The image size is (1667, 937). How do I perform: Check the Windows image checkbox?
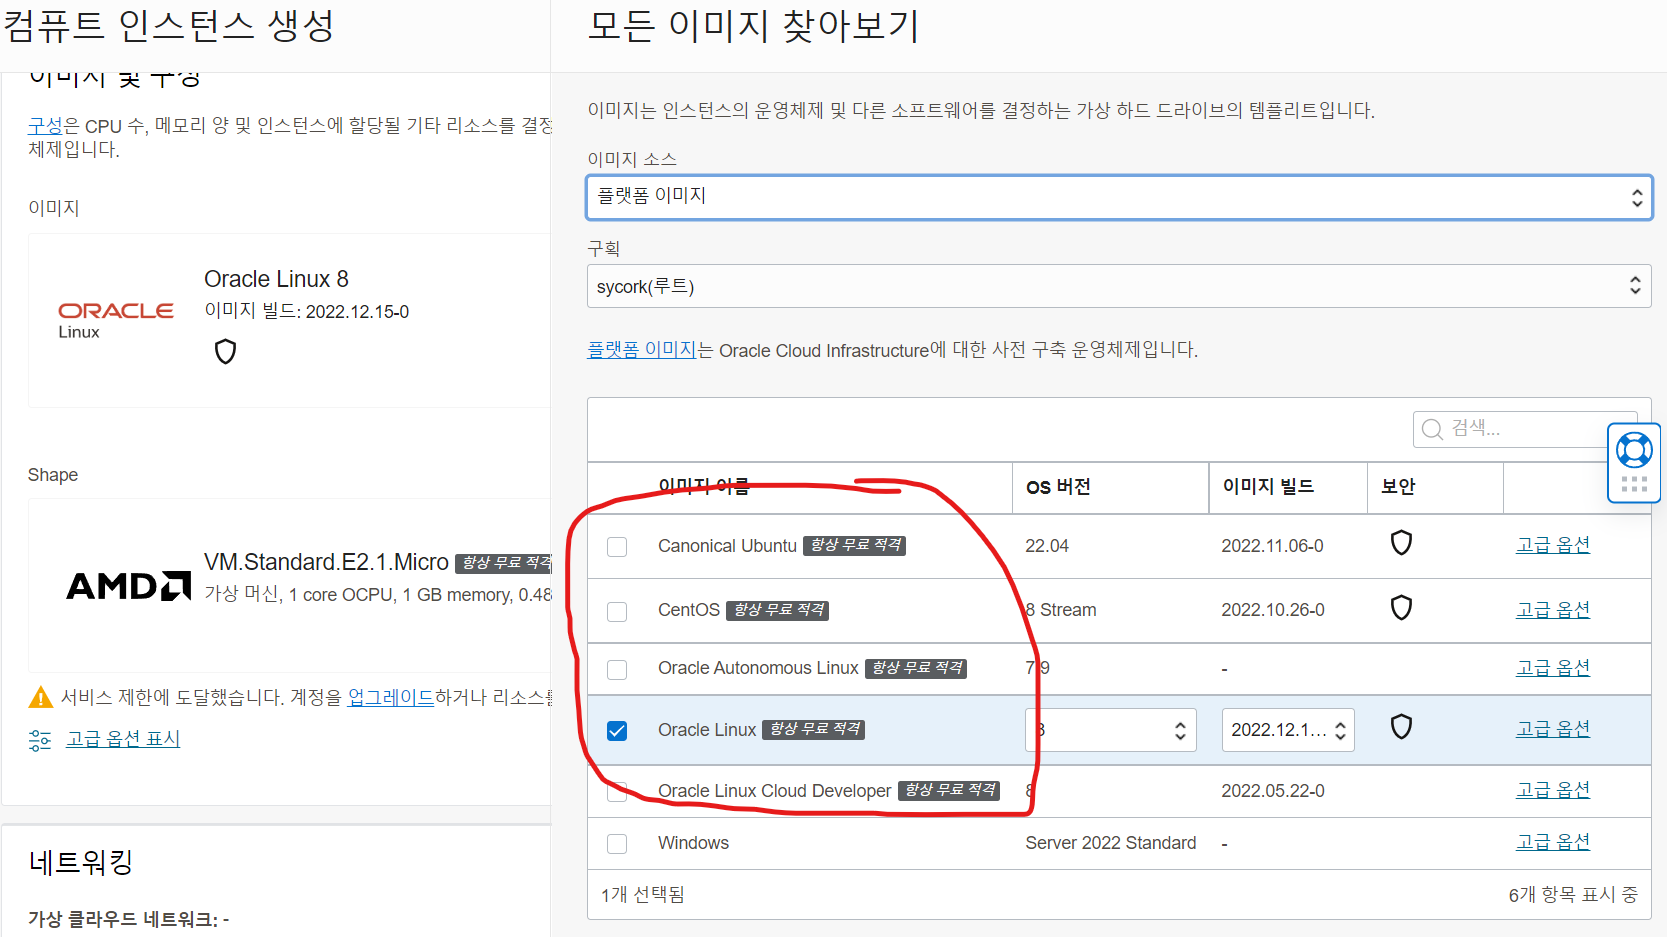617,844
